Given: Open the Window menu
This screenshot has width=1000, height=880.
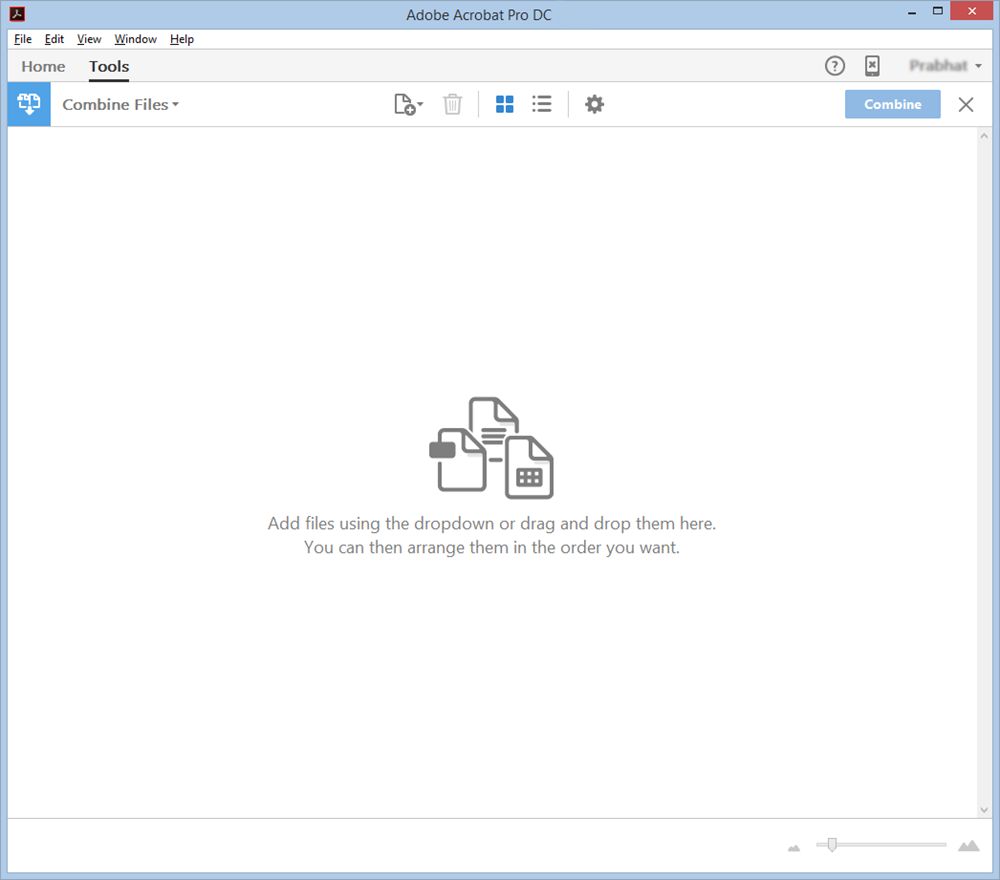Looking at the screenshot, I should [x=135, y=39].
